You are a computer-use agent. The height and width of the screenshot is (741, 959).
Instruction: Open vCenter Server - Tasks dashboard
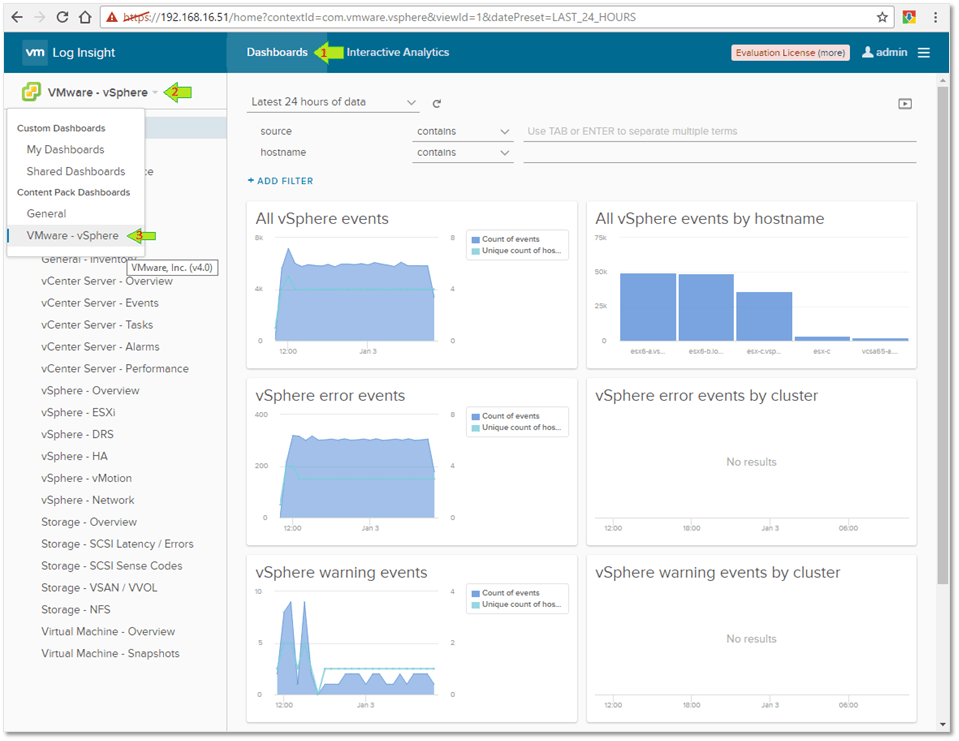tap(97, 325)
